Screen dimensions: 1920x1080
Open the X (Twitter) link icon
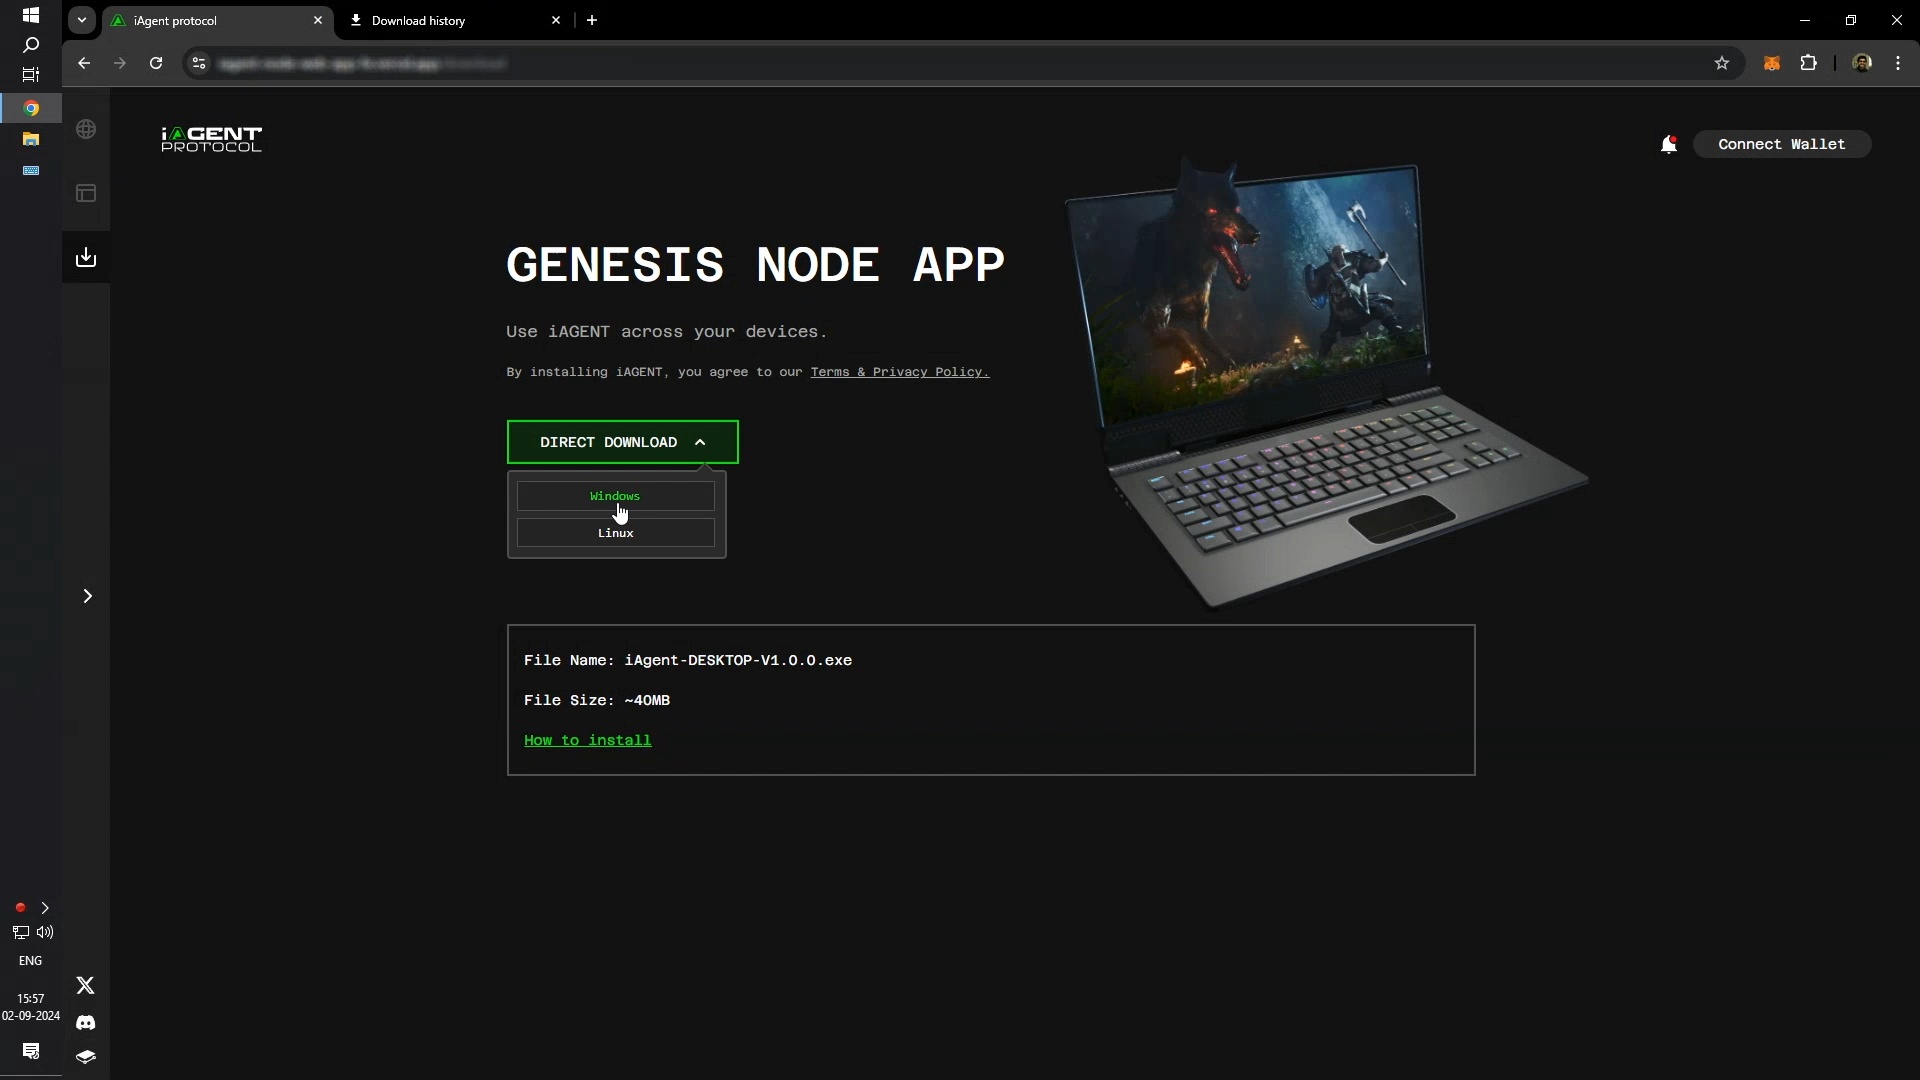[x=86, y=985]
